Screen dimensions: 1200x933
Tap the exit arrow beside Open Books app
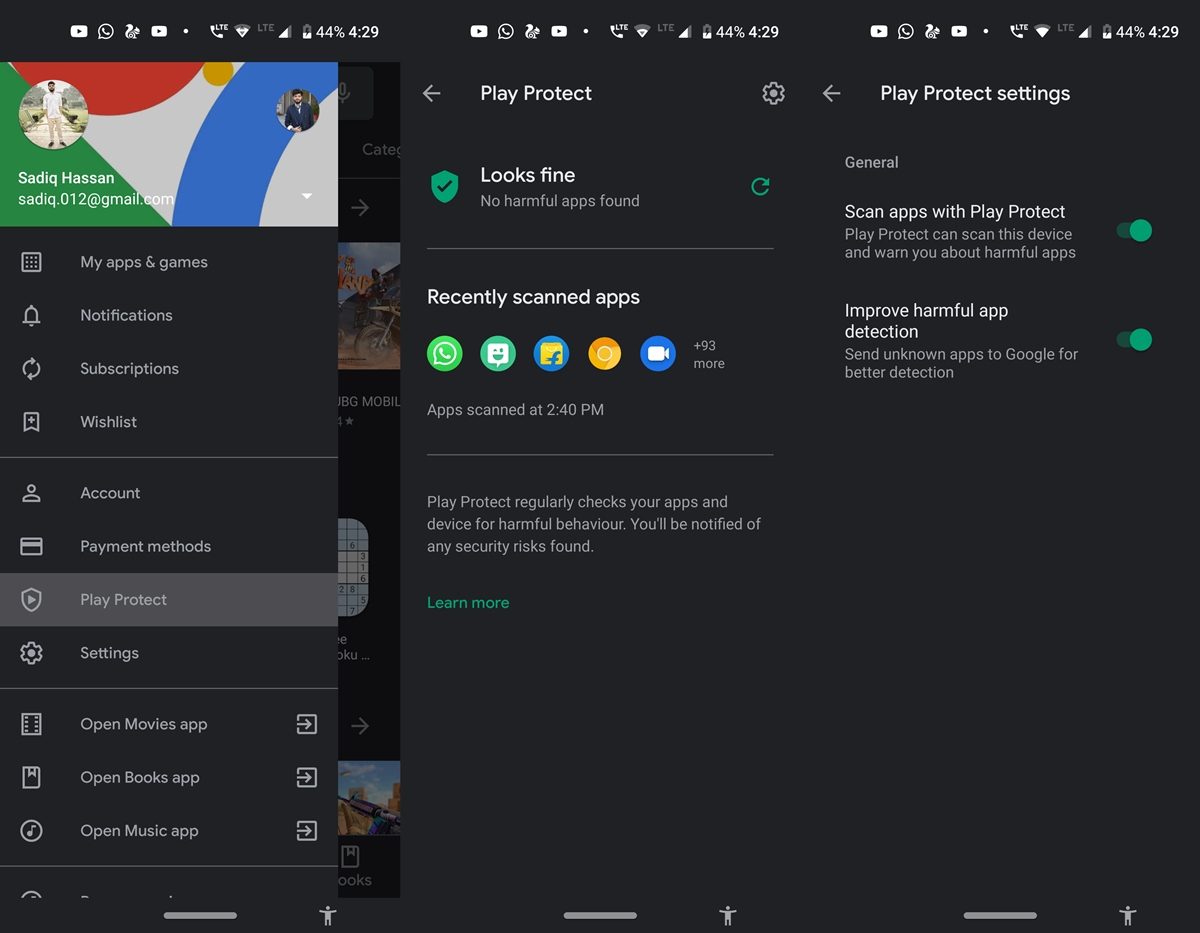point(307,777)
